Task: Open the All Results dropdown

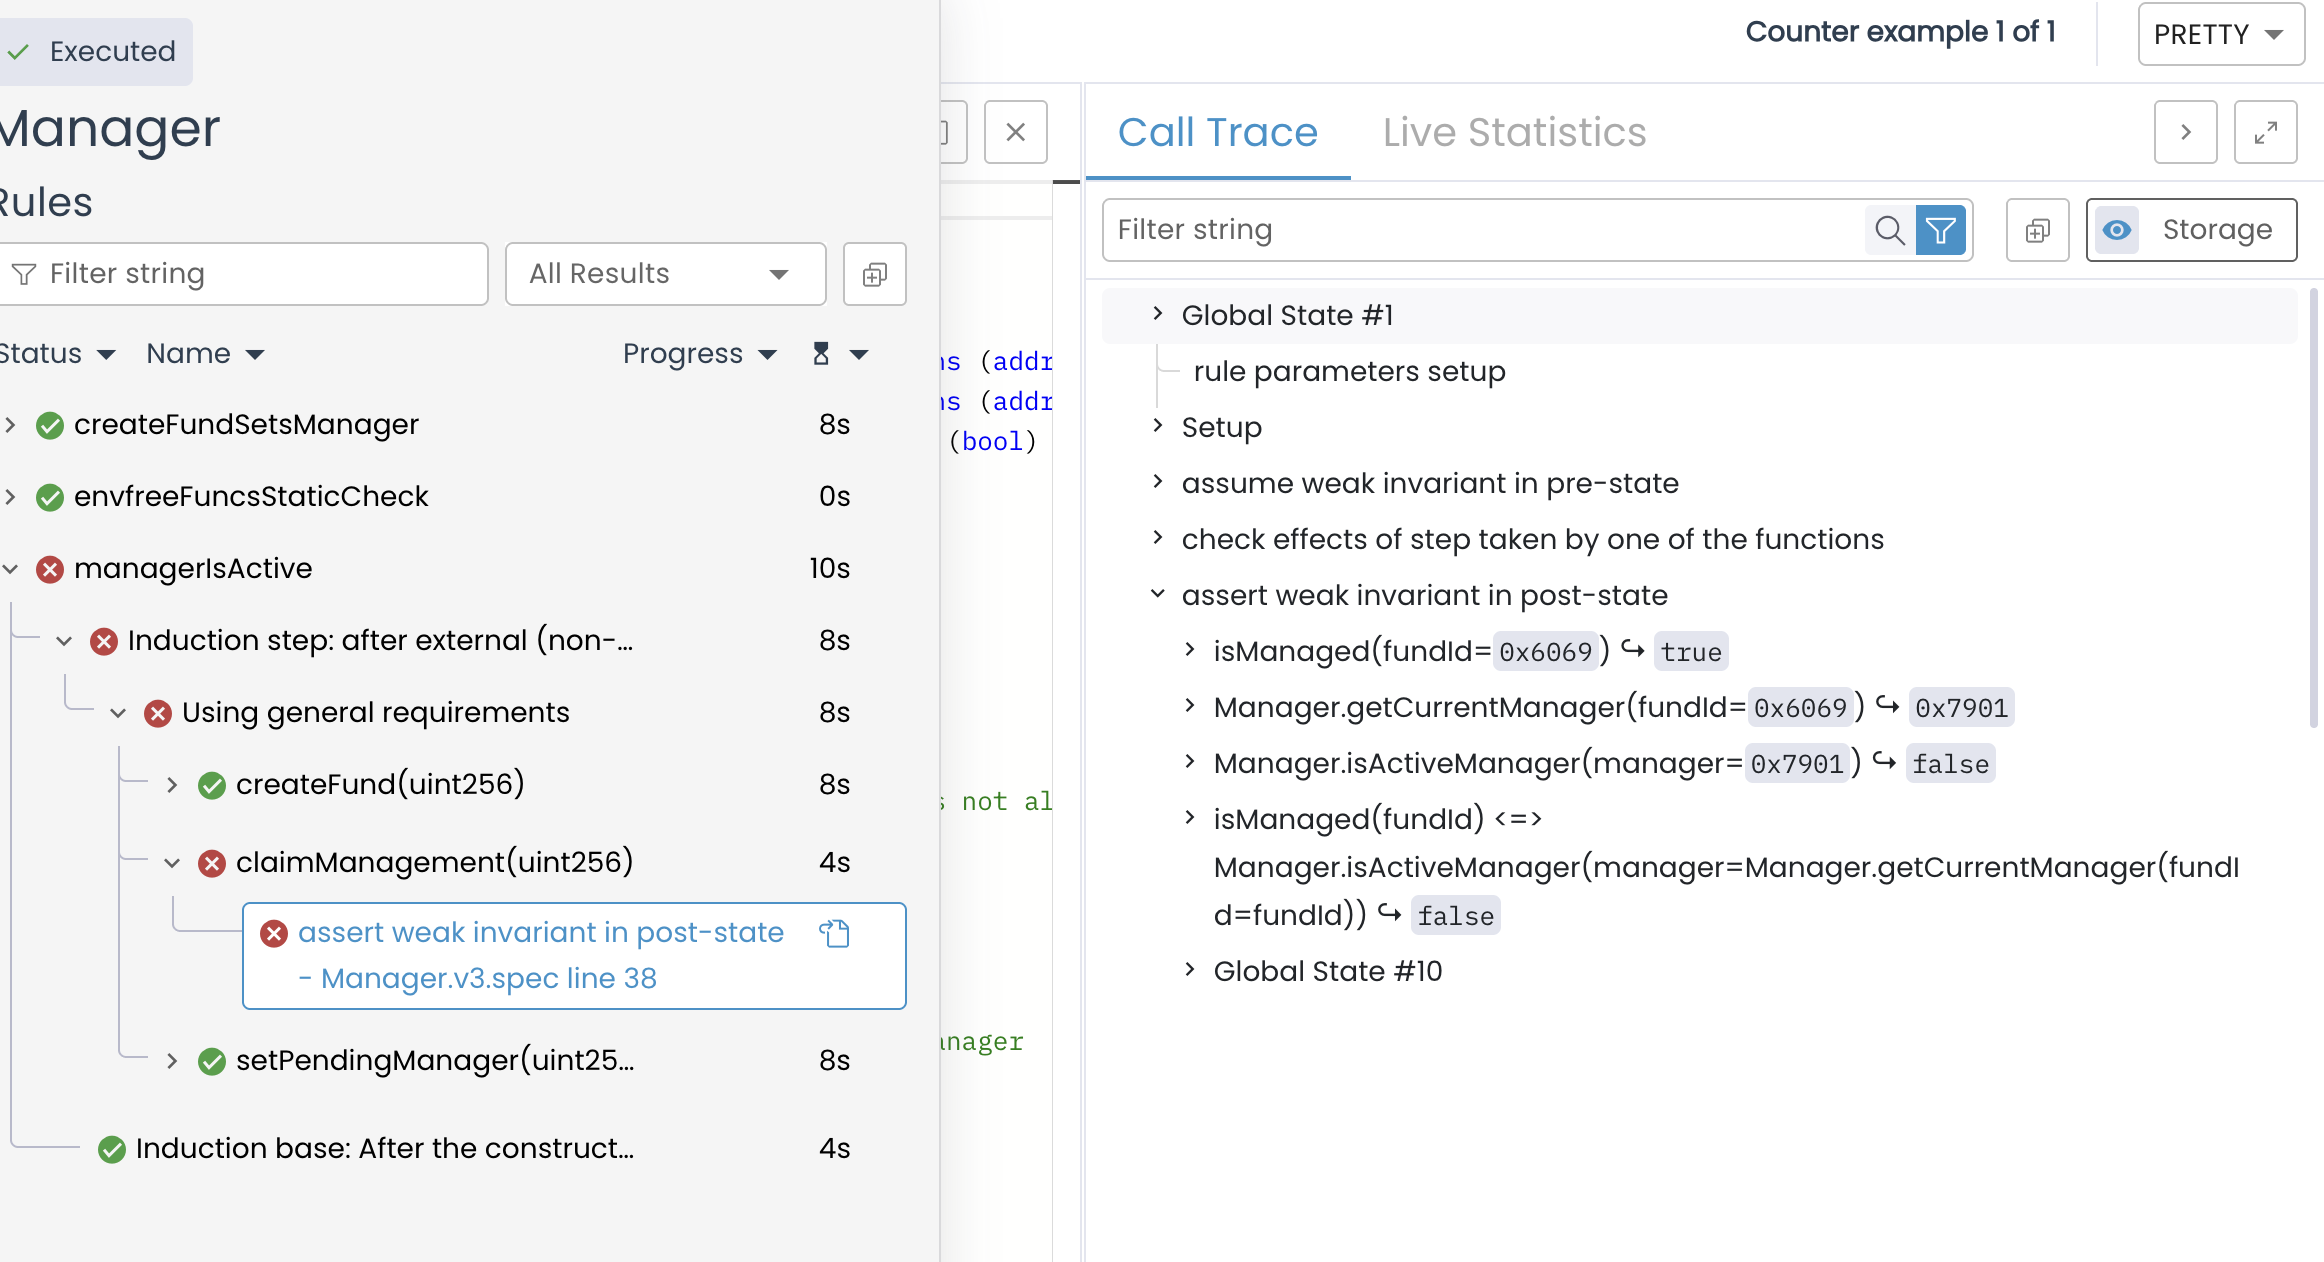Action: point(664,274)
